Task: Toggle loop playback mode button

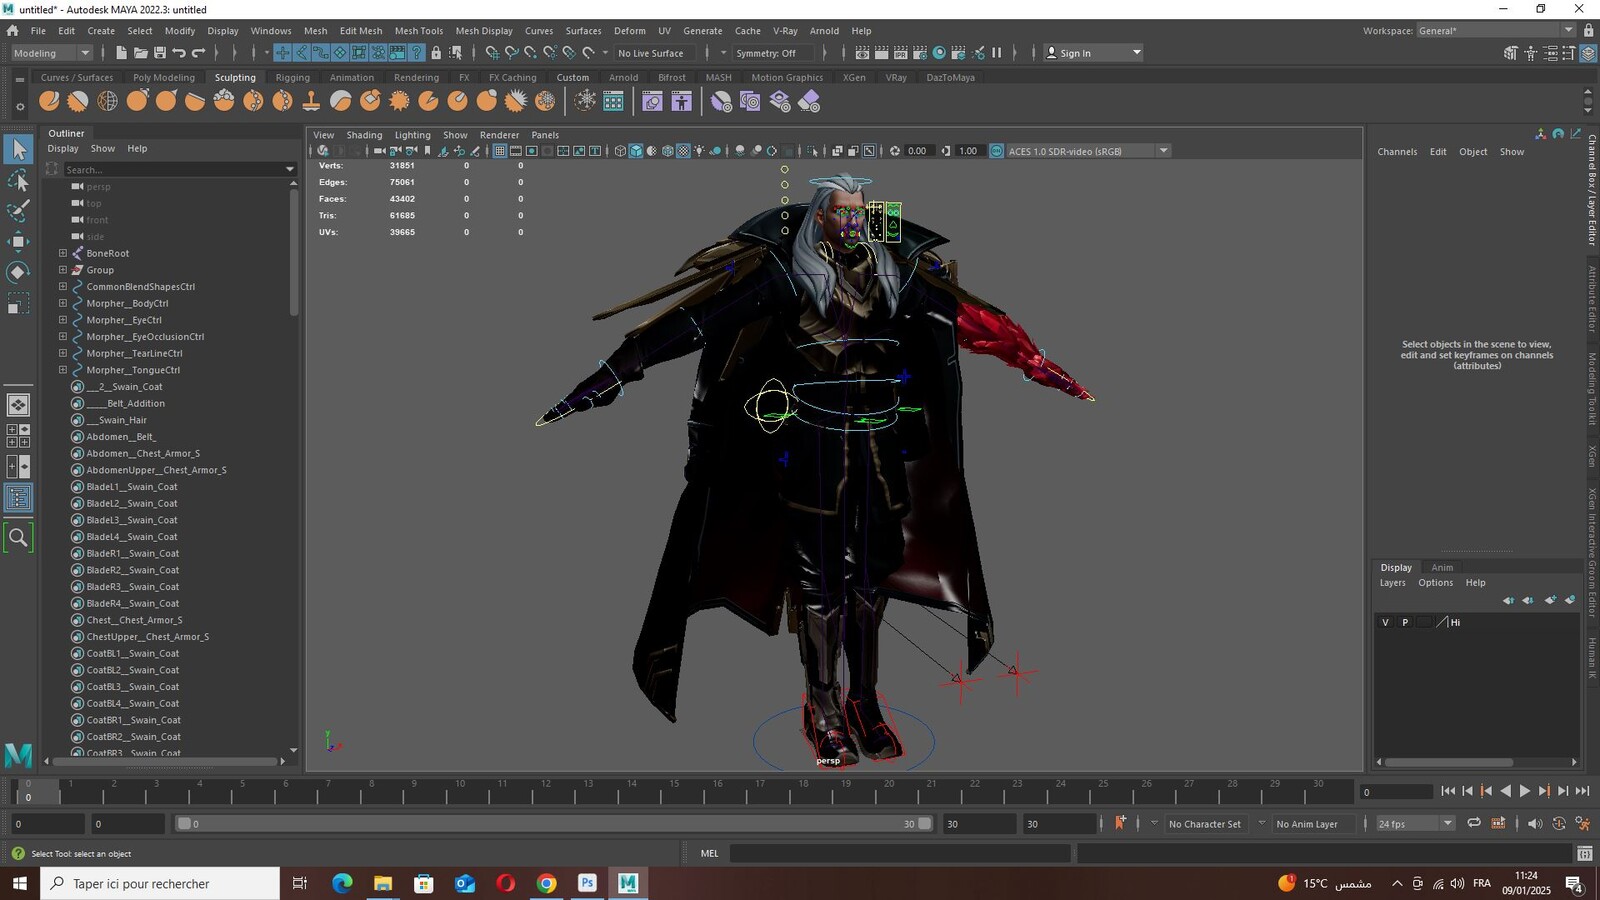Action: (1474, 824)
